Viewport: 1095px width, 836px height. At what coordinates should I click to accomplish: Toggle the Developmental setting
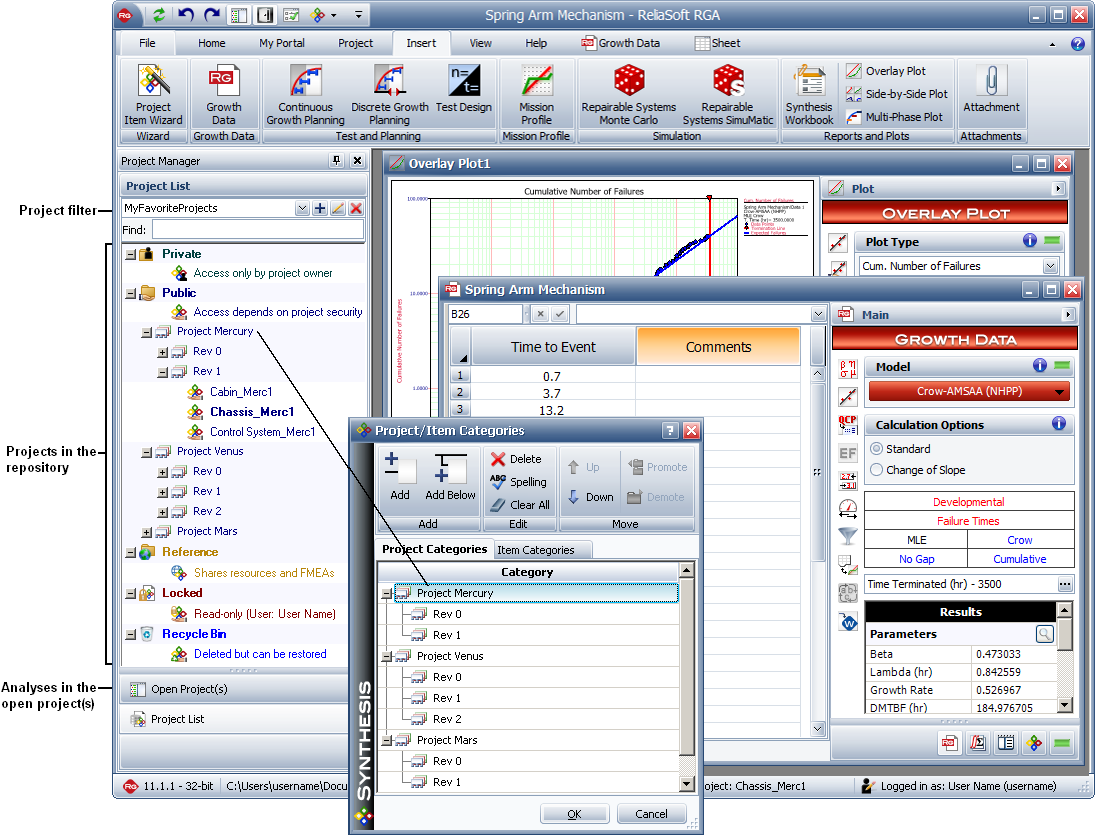tap(969, 501)
